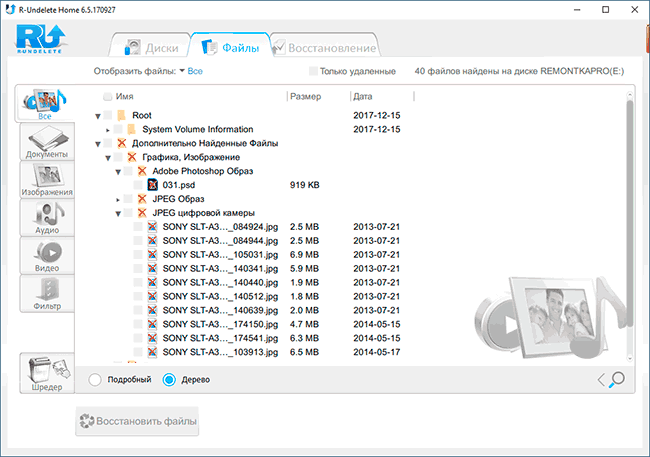Expand the JPEG Образ group
The height and width of the screenshot is (457, 650).
pos(118,199)
